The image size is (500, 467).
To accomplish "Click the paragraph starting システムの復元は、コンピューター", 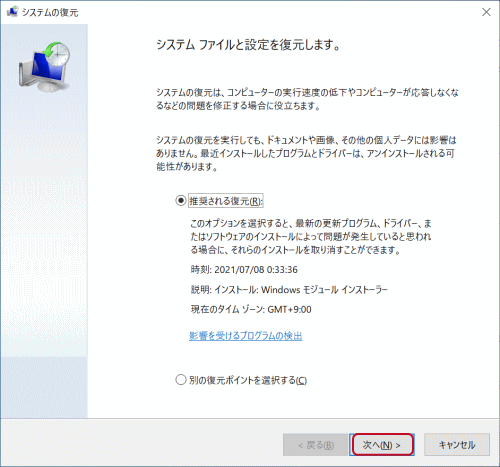I will pos(307,99).
